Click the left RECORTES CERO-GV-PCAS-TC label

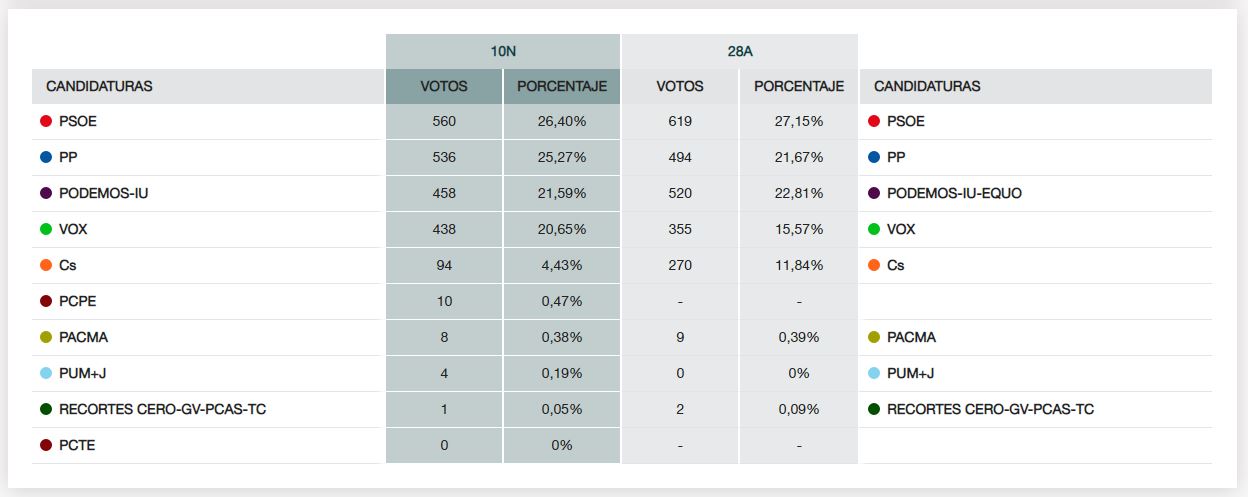coord(163,409)
